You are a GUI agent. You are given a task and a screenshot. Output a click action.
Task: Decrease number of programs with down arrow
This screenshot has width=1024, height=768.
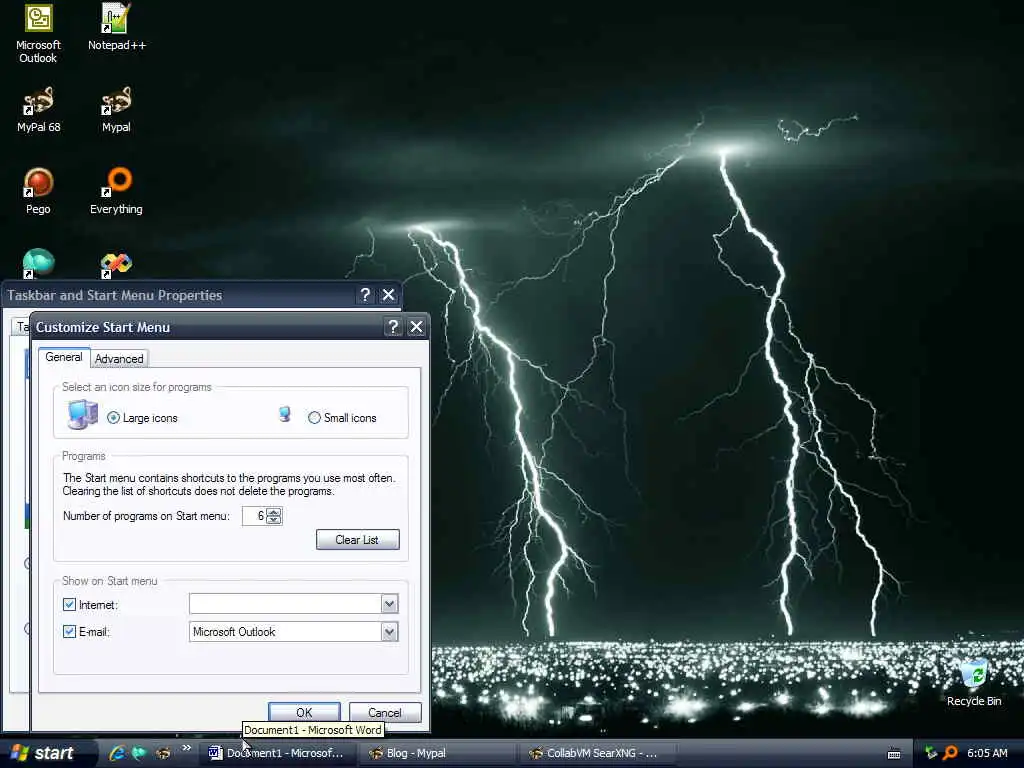coord(274,520)
